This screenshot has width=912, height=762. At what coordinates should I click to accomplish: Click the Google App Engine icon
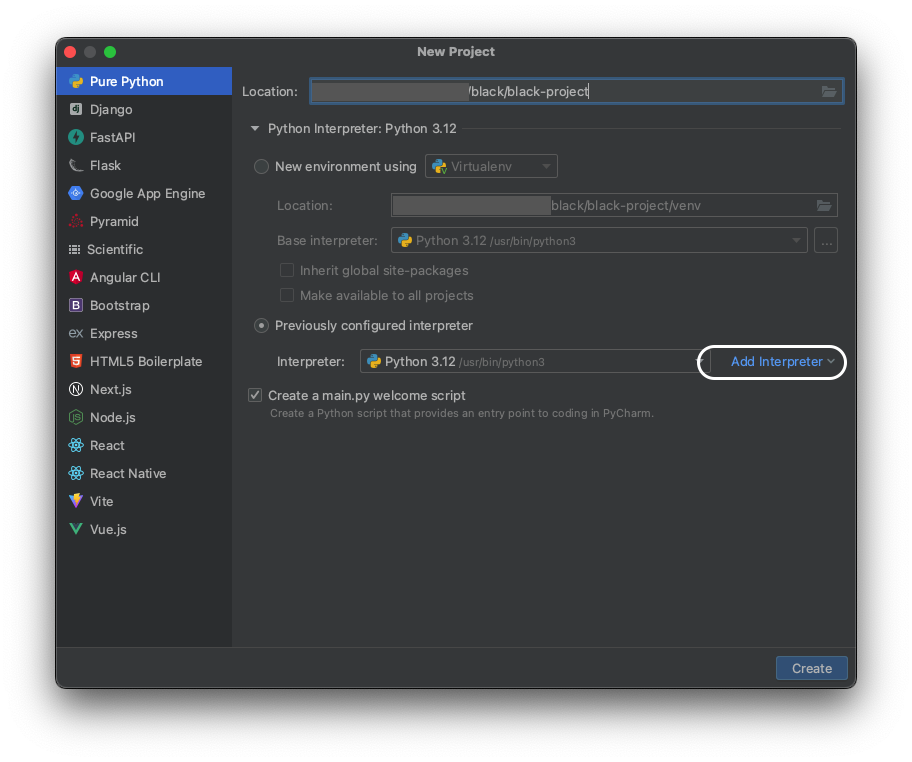(x=76, y=193)
